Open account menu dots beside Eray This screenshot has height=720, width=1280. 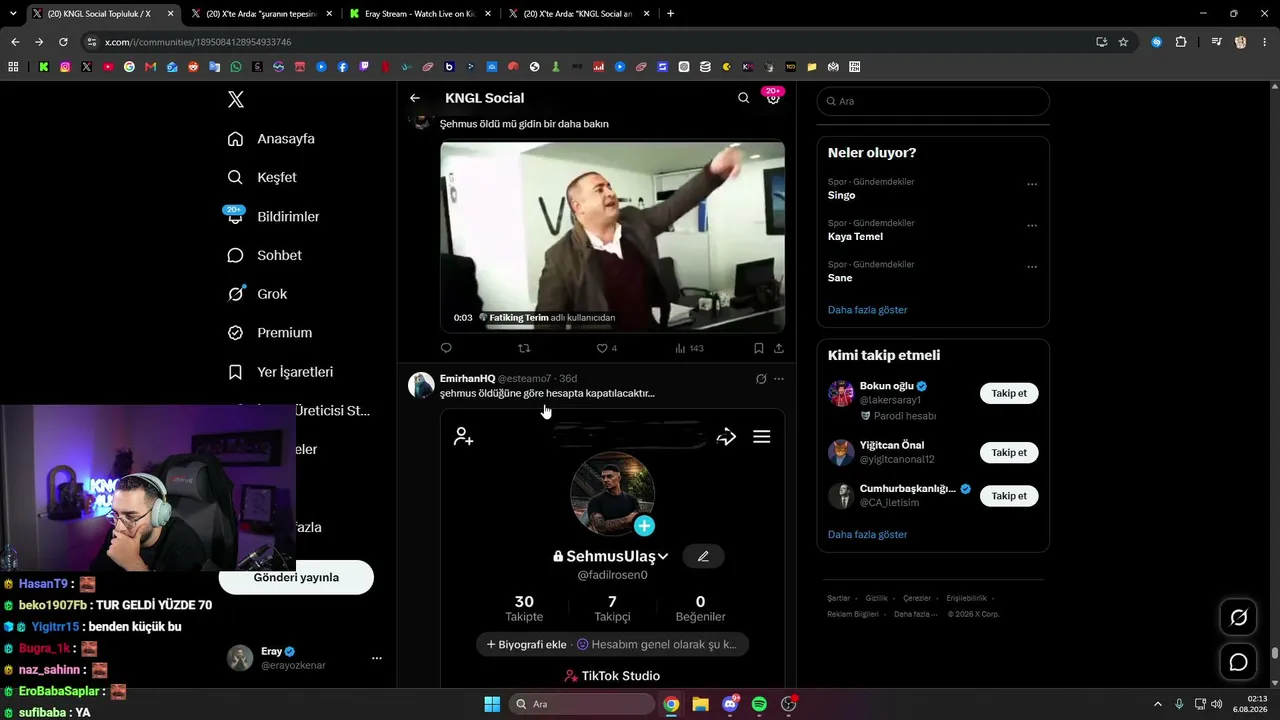click(x=377, y=658)
